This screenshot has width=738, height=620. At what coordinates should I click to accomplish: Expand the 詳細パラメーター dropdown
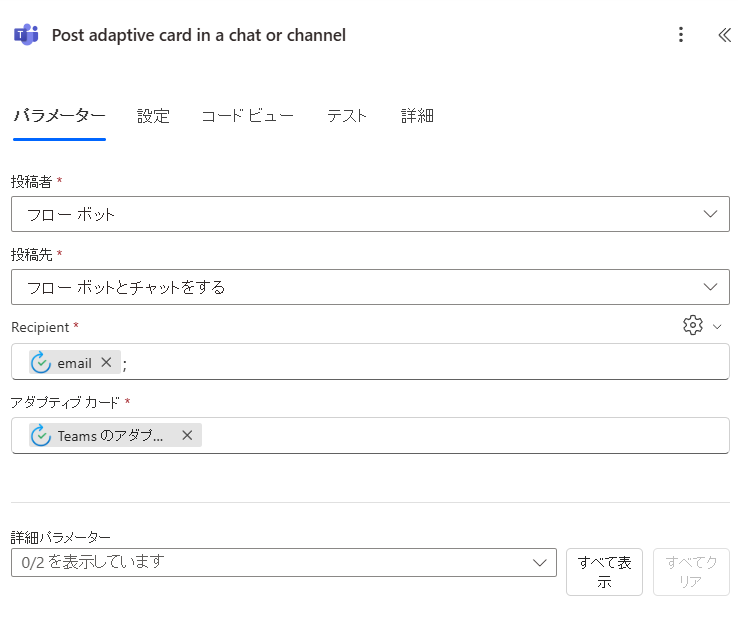(284, 563)
